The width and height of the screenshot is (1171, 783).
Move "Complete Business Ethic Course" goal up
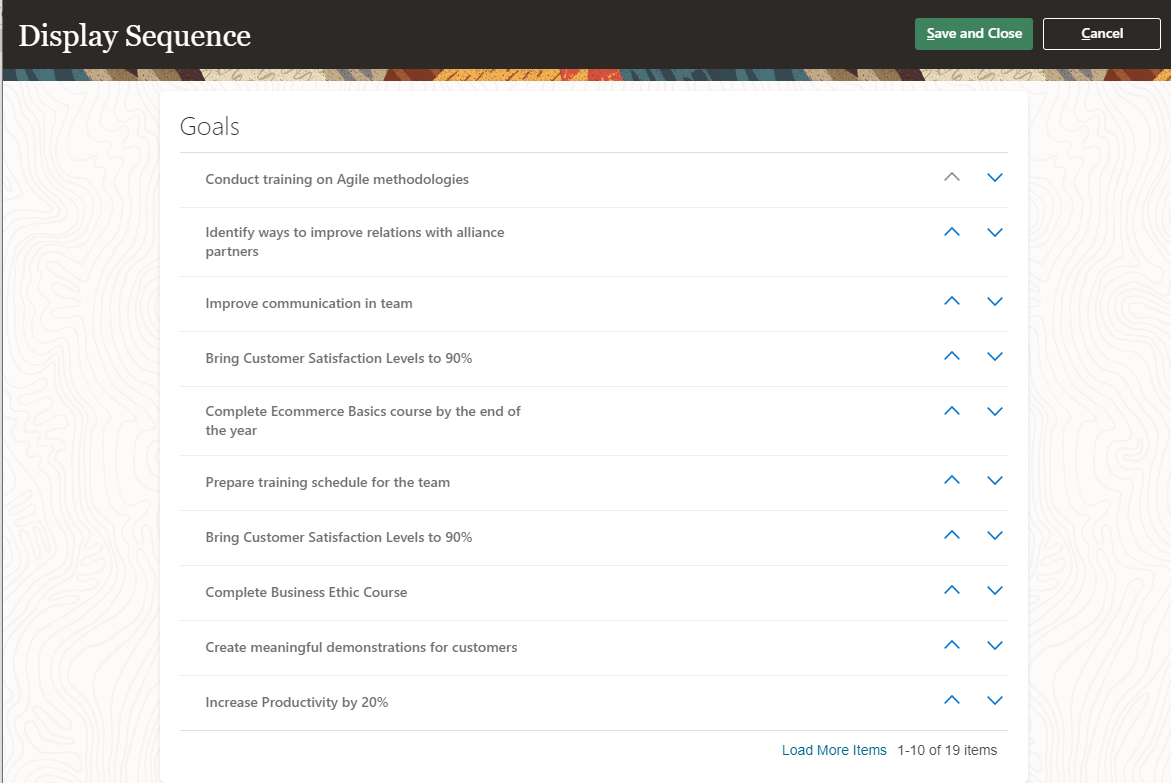click(952, 590)
